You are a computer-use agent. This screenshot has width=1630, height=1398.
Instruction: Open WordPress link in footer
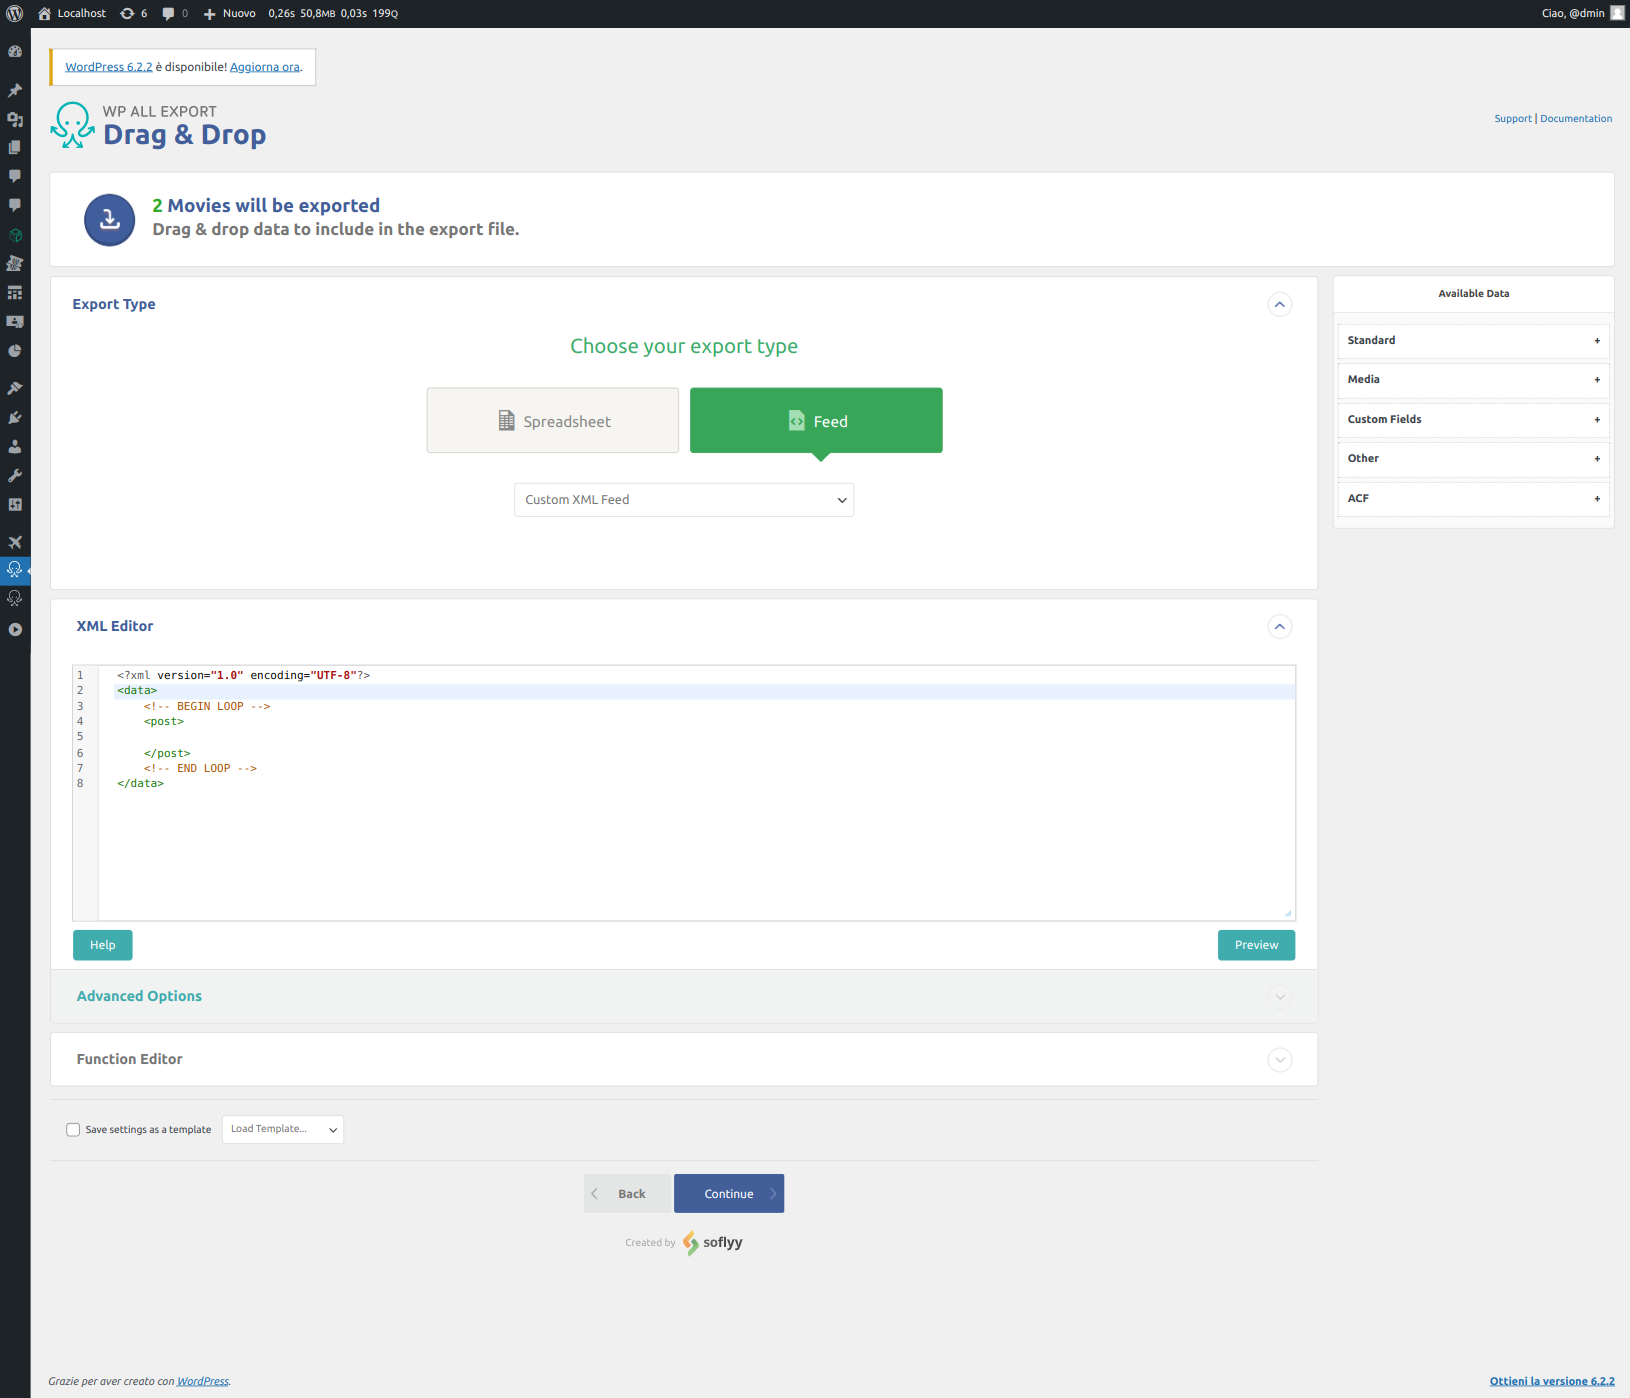click(203, 1382)
